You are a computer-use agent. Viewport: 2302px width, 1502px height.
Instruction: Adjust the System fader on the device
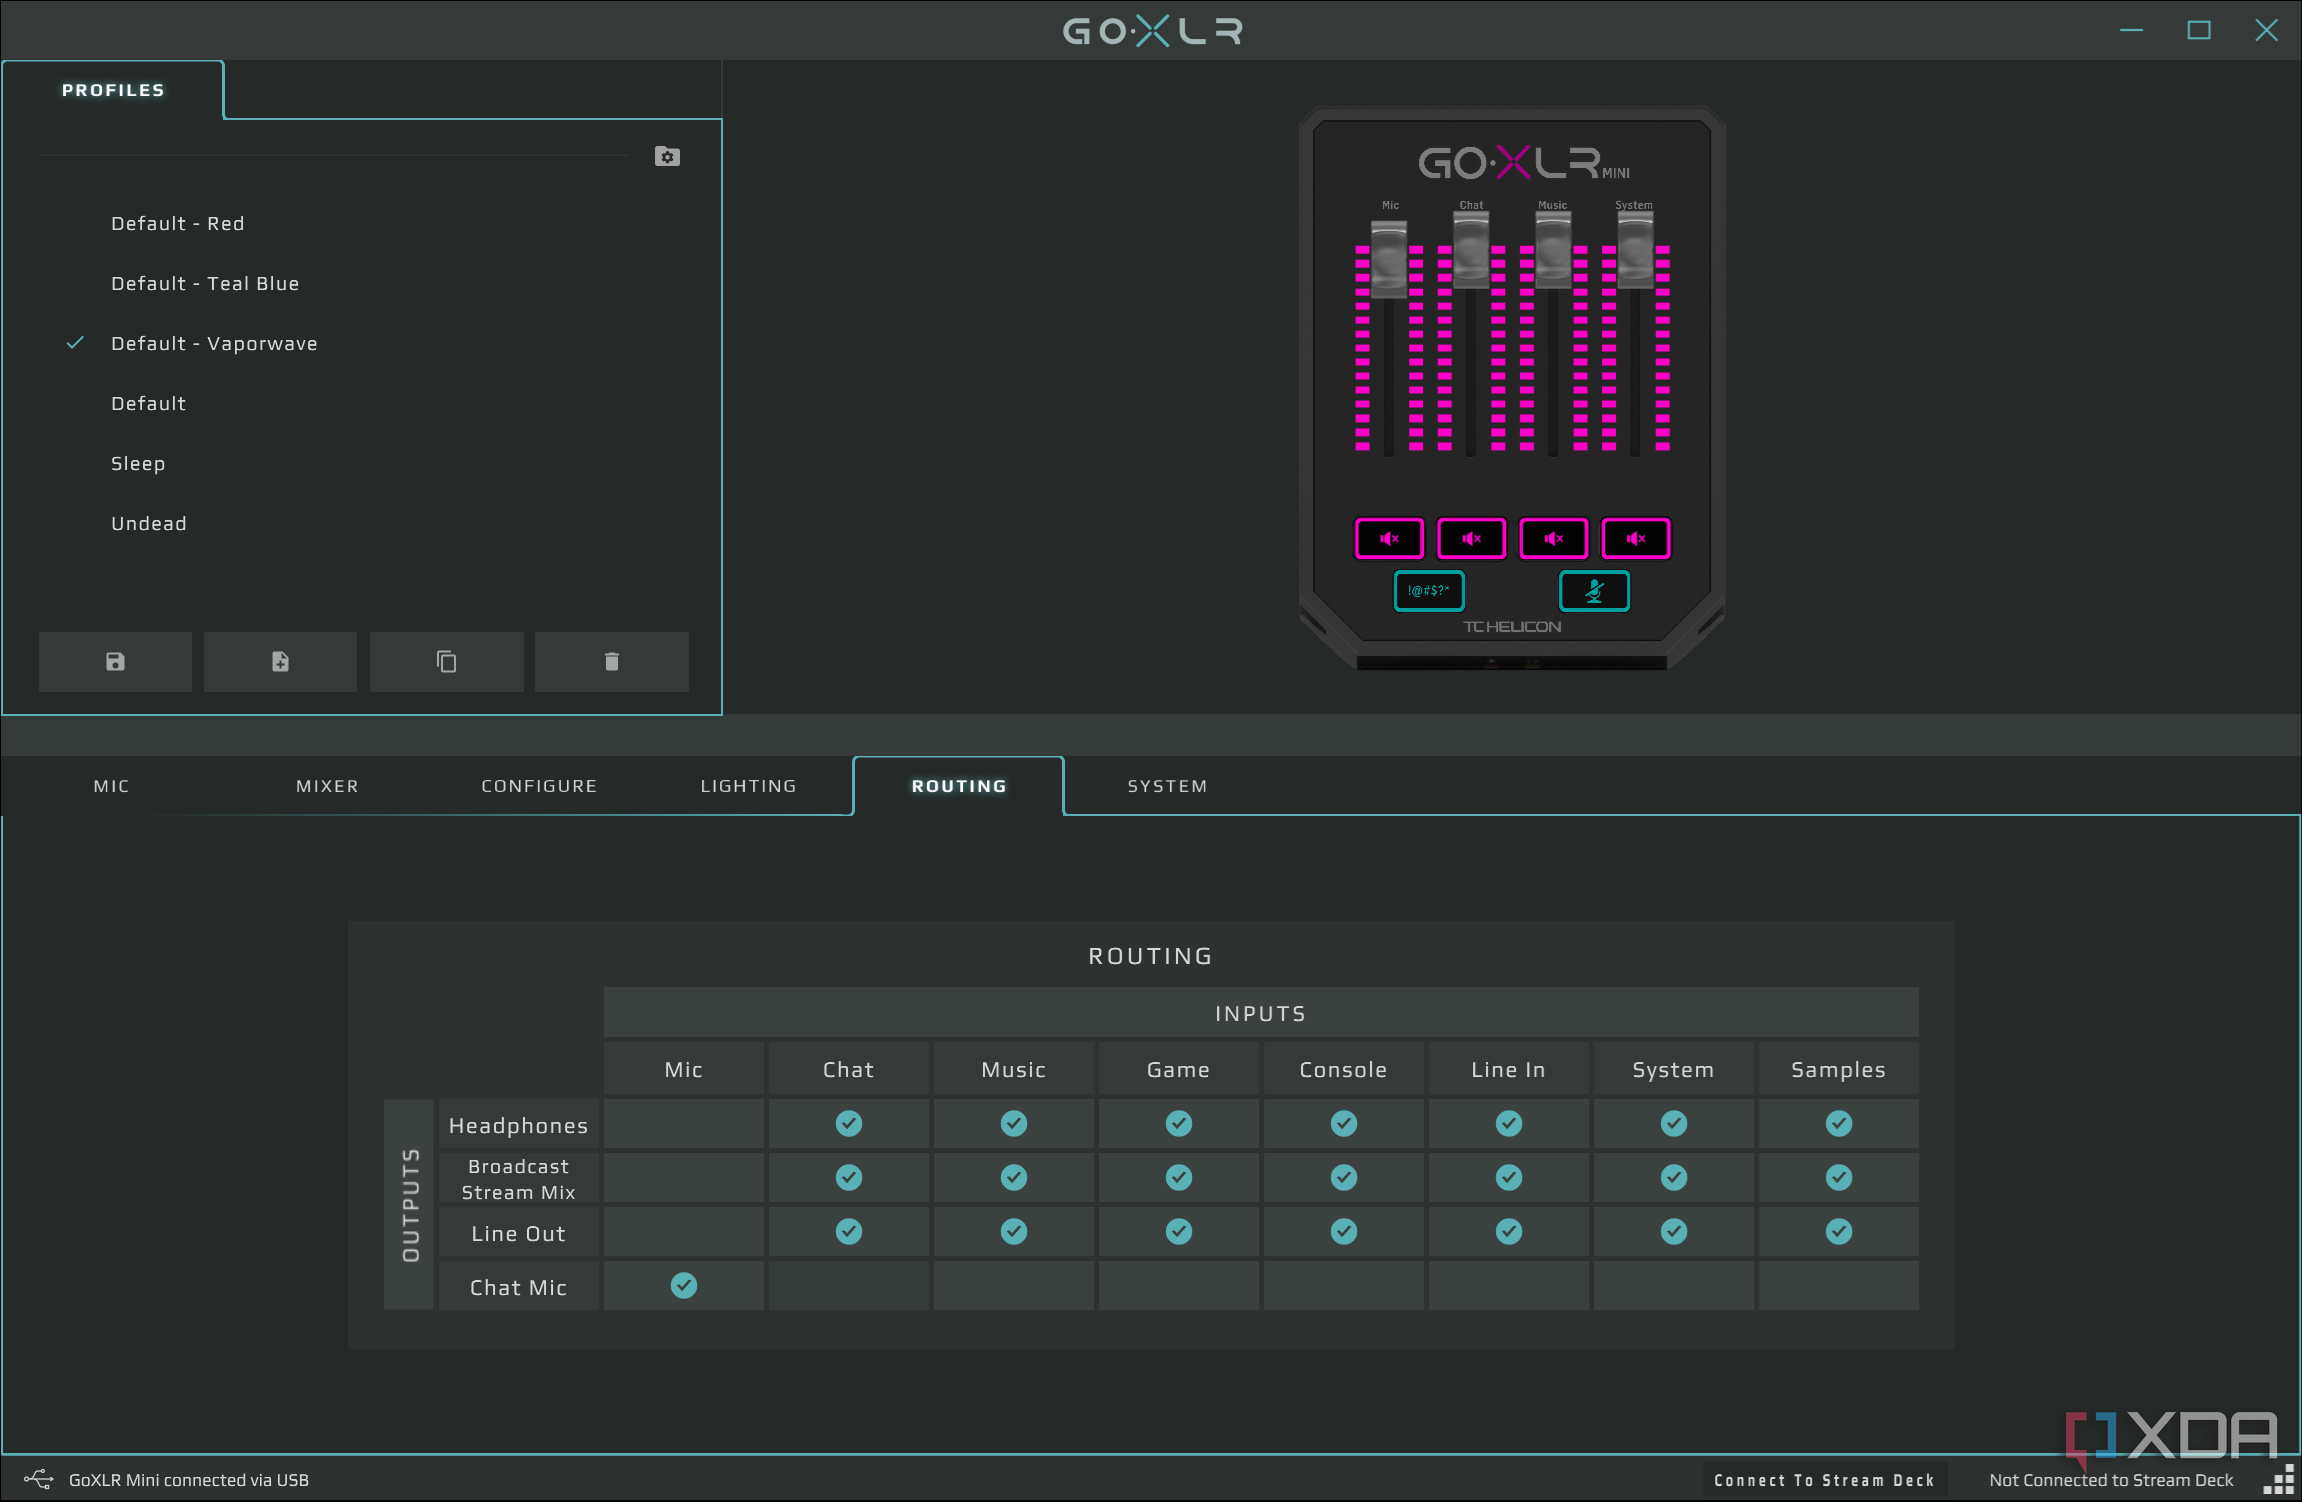[1635, 249]
